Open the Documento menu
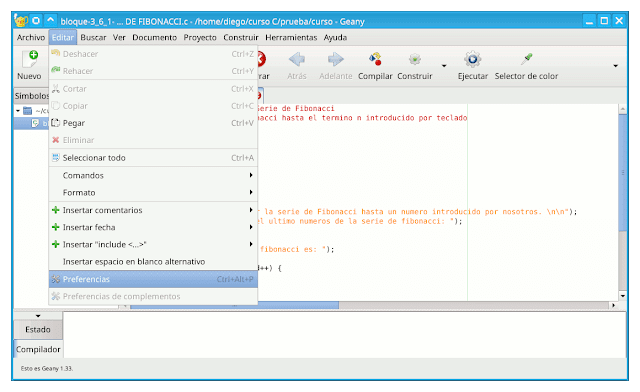640x392 pixels. (154, 38)
